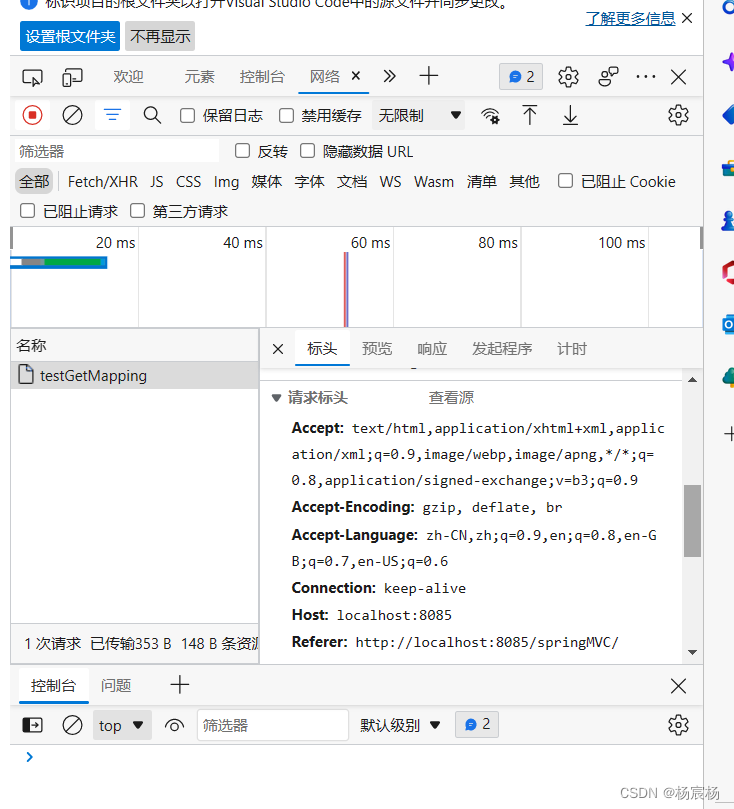Screen dimensions: 734x809
Task: Dismiss the info banner with X
Action: click(687, 19)
